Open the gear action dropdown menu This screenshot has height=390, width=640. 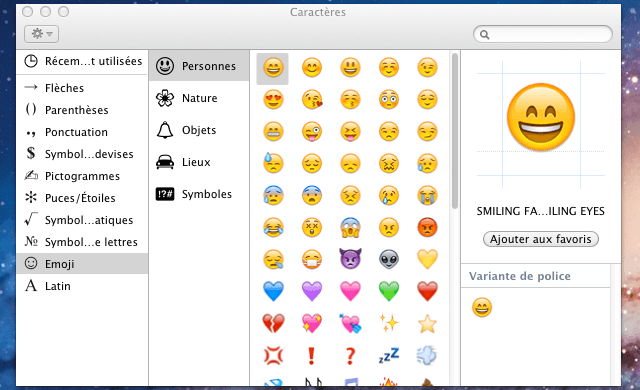click(41, 33)
